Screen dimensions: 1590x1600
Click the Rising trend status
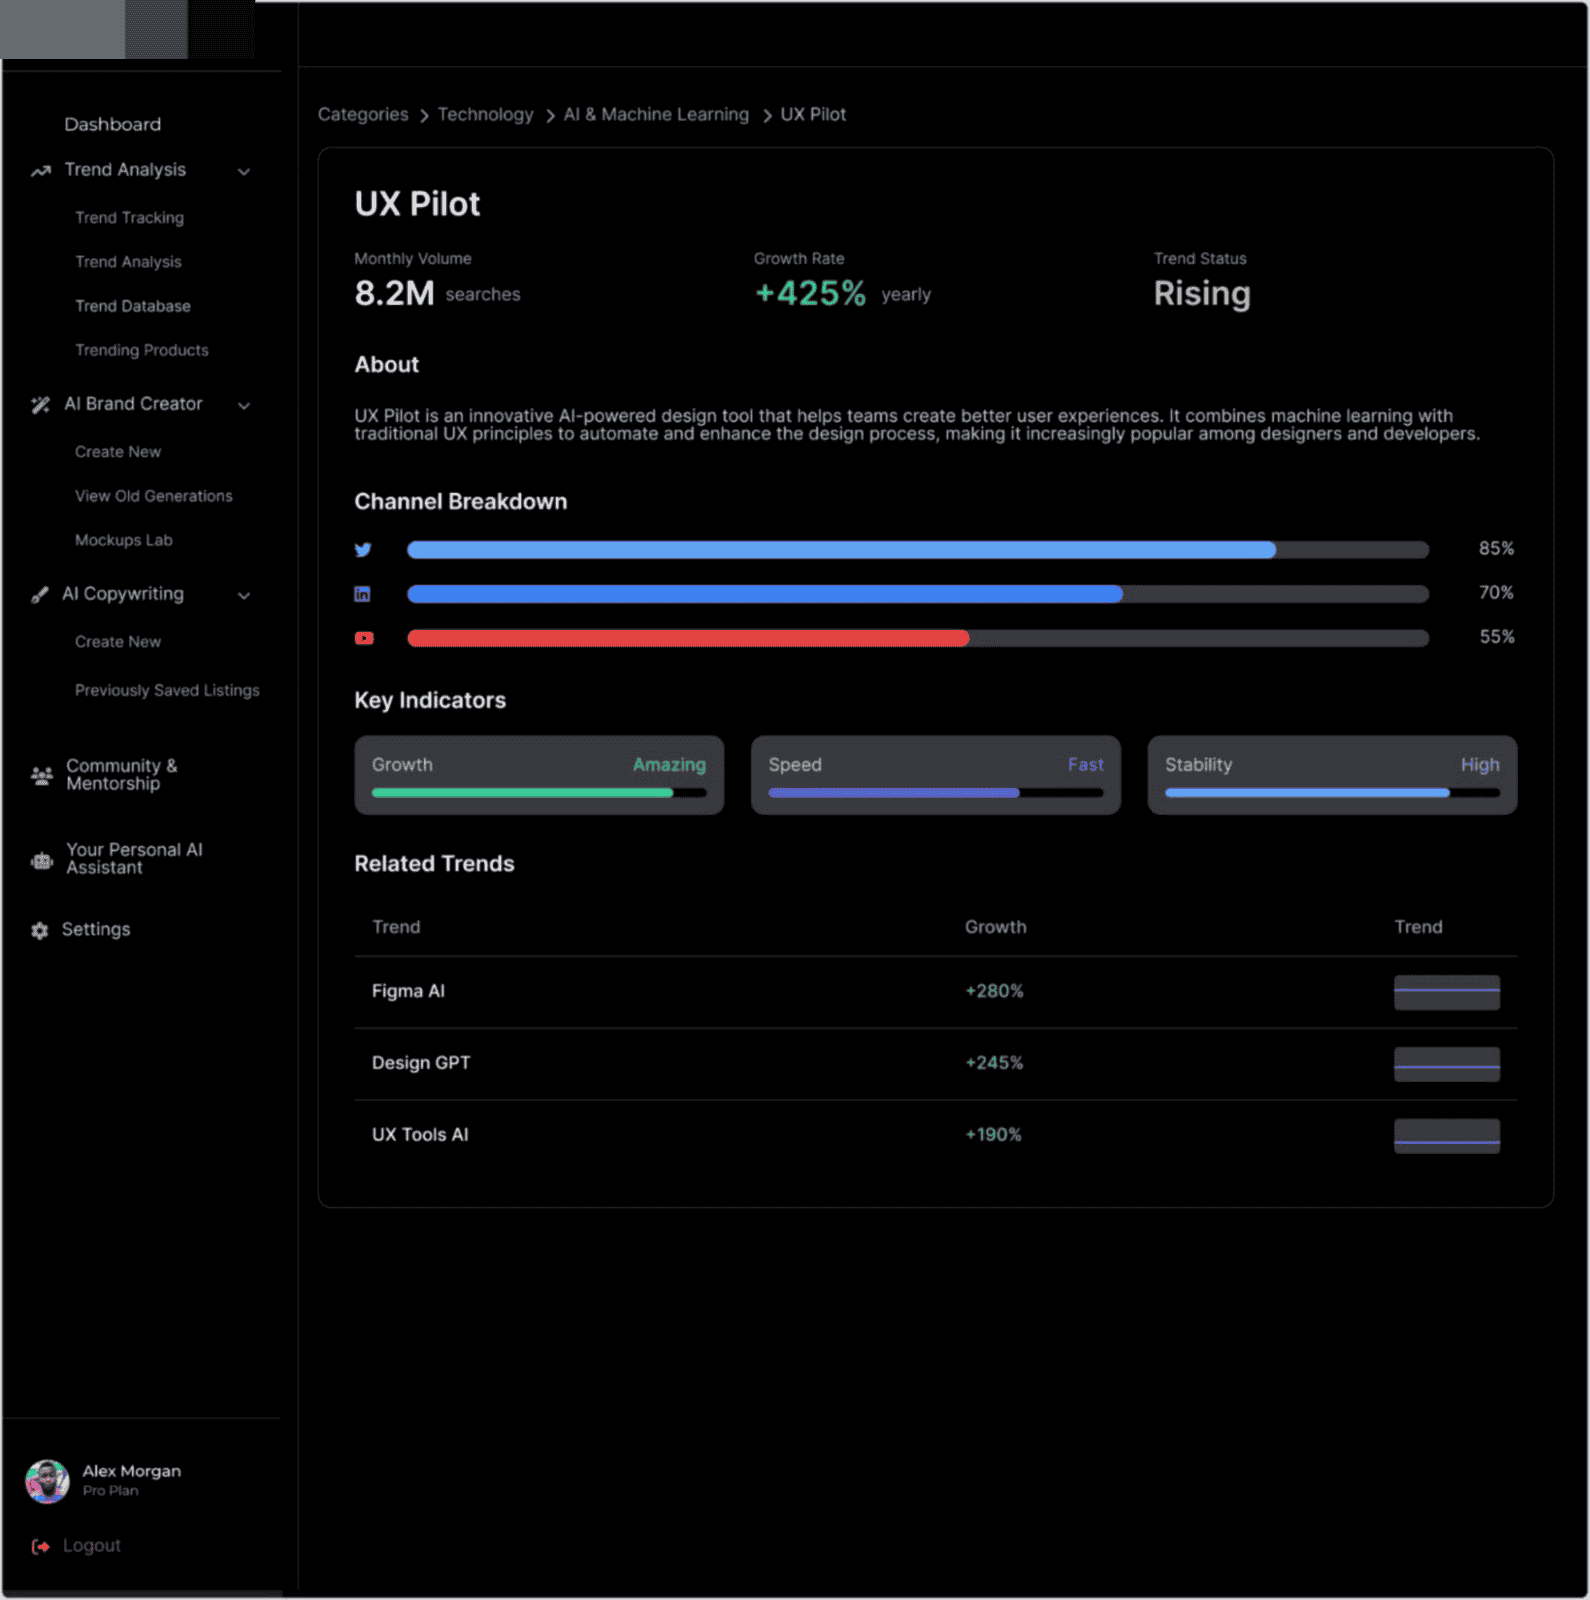(1202, 294)
